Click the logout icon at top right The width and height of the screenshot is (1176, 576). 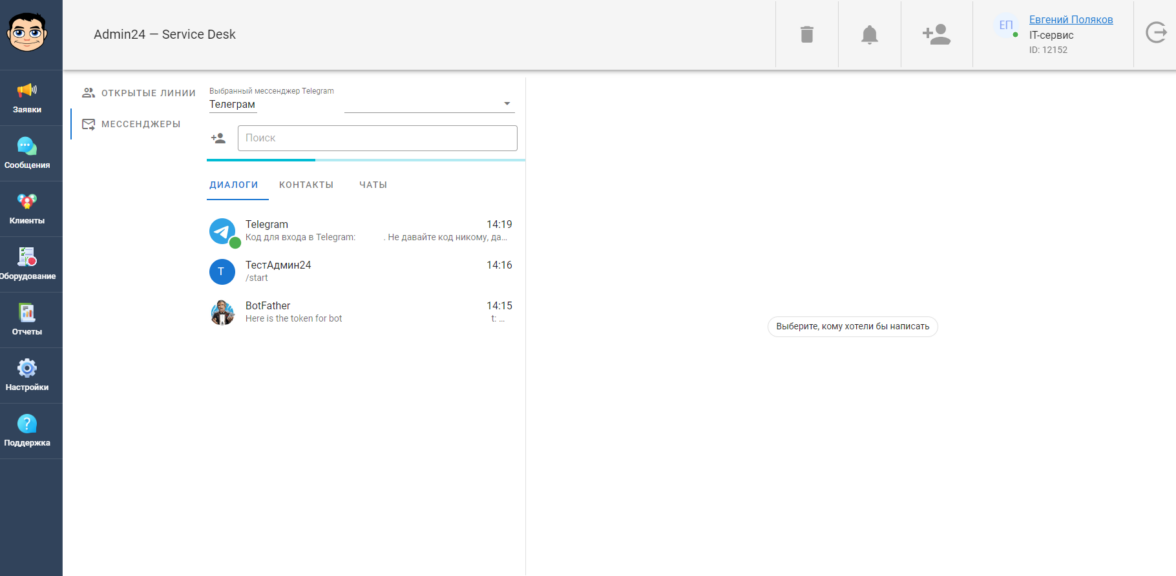point(1155,33)
